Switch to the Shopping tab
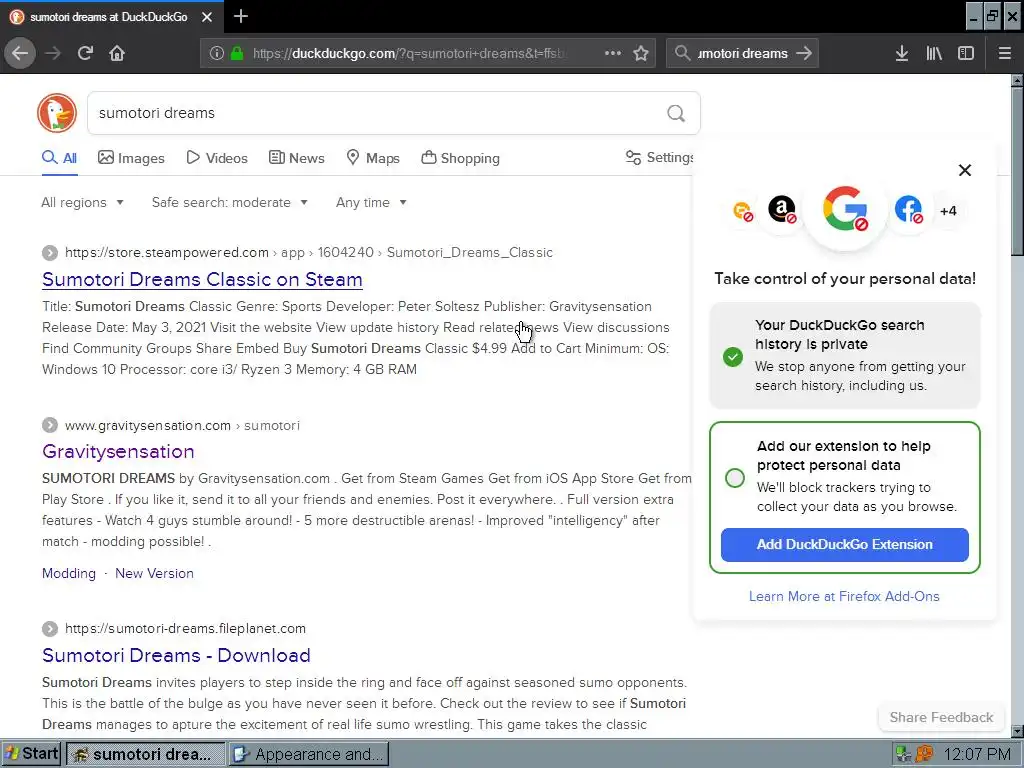The height and width of the screenshot is (768, 1024). coord(460,158)
